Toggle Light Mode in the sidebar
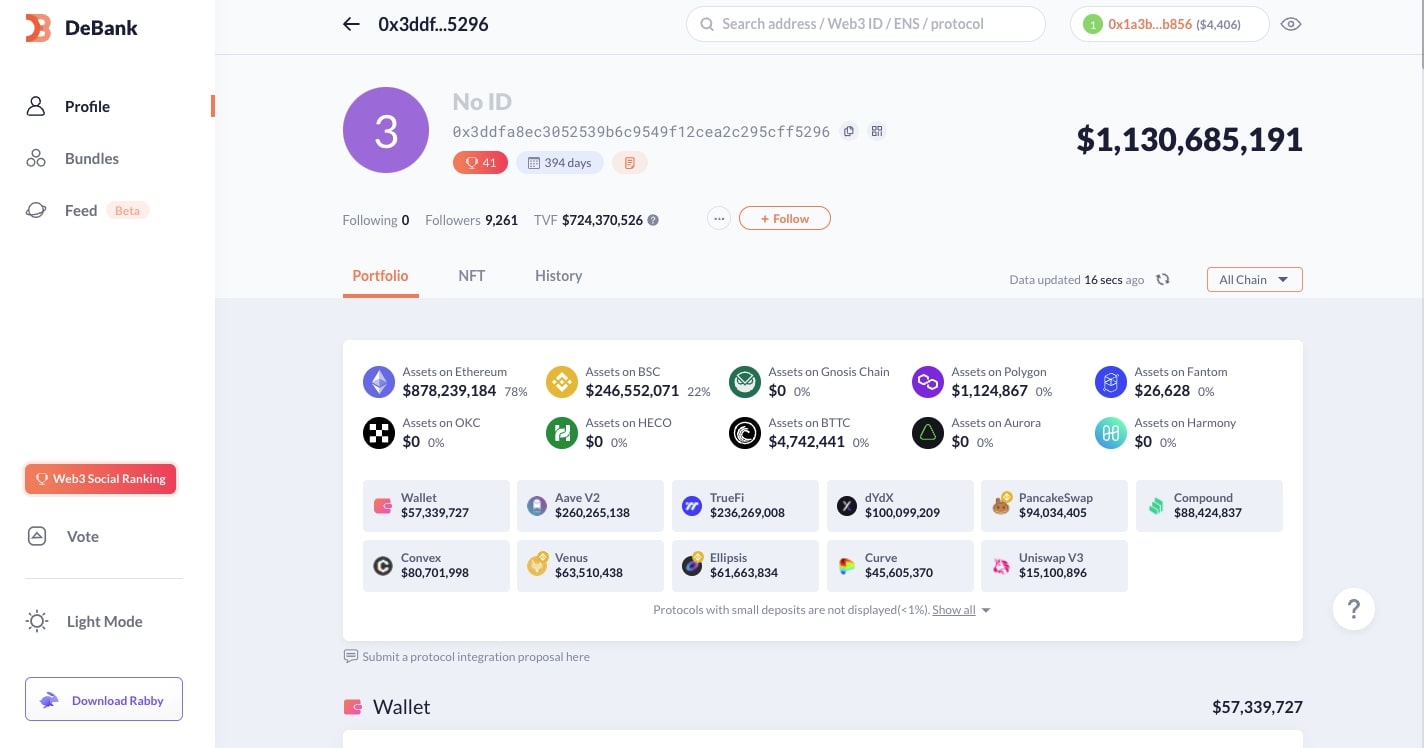This screenshot has height=748, width=1424. coord(84,621)
